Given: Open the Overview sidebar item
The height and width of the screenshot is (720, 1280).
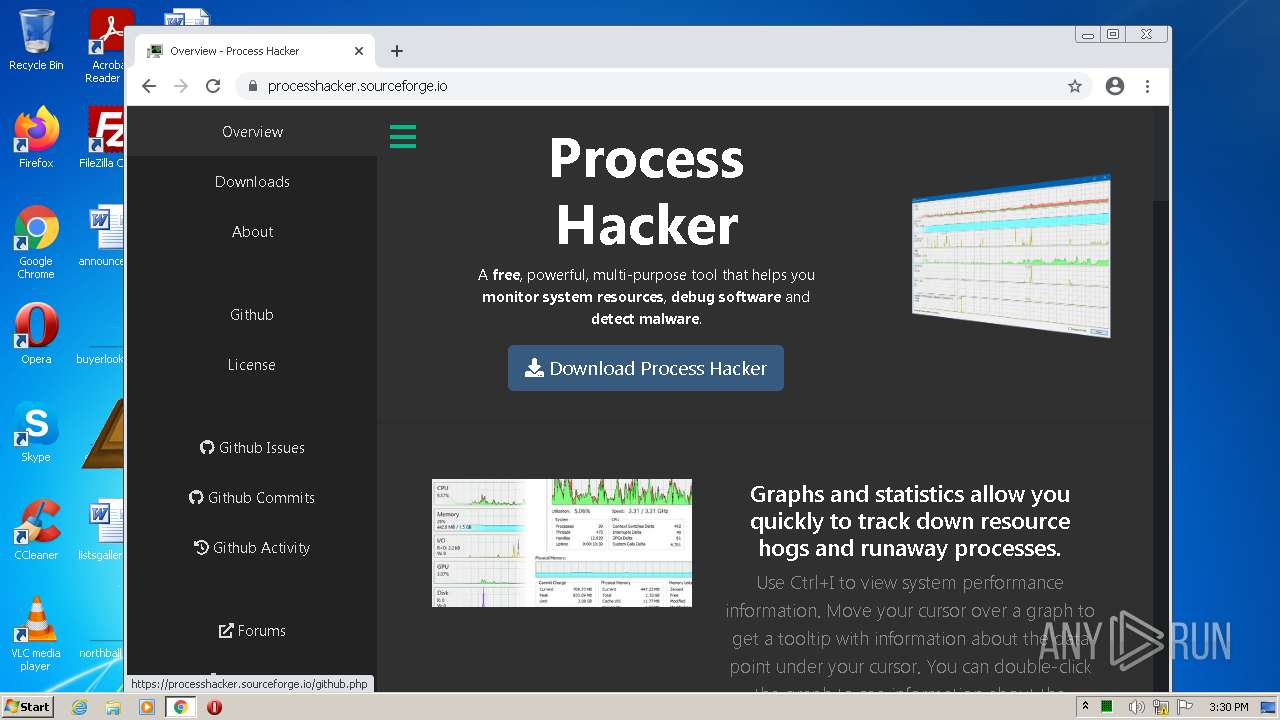Looking at the screenshot, I should click(x=252, y=132).
